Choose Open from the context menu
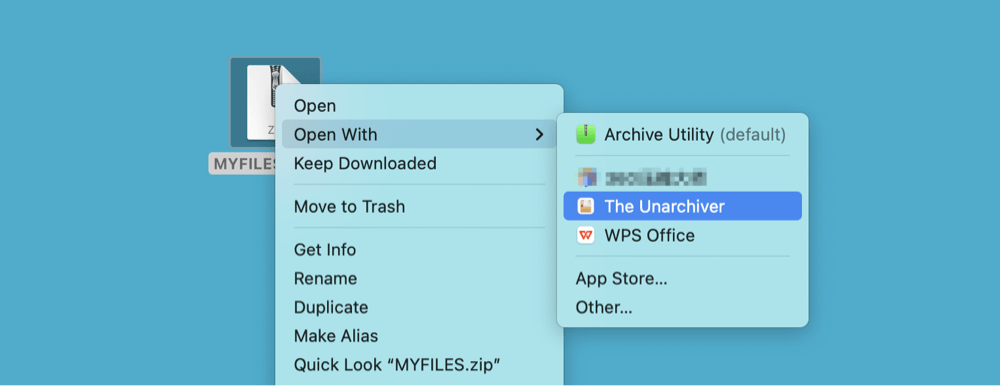The height and width of the screenshot is (386, 1000). click(419, 106)
